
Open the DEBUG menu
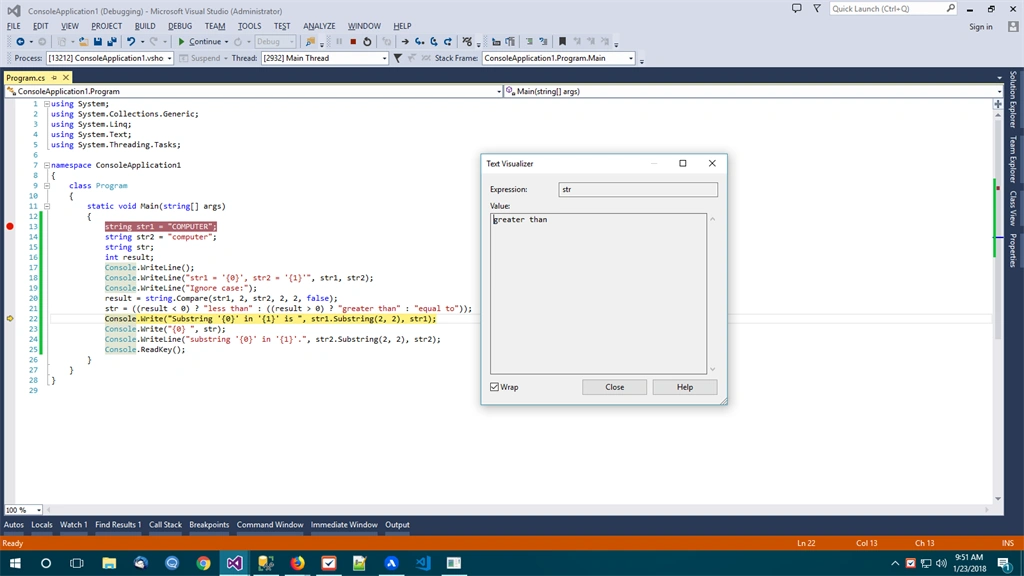[180, 26]
